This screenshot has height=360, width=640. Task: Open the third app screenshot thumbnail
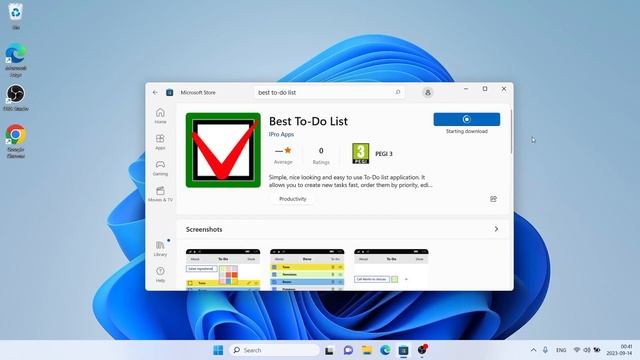(391, 269)
